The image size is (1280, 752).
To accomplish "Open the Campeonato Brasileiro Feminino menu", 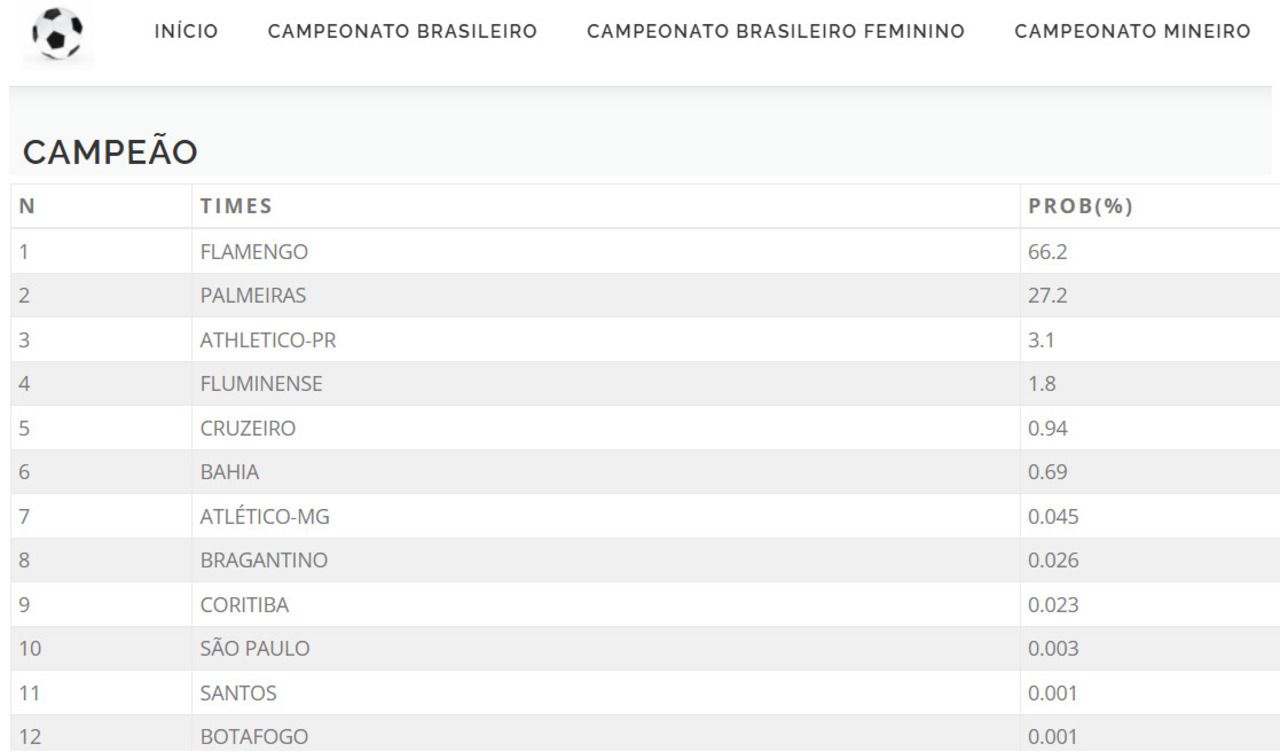I will click(x=776, y=32).
